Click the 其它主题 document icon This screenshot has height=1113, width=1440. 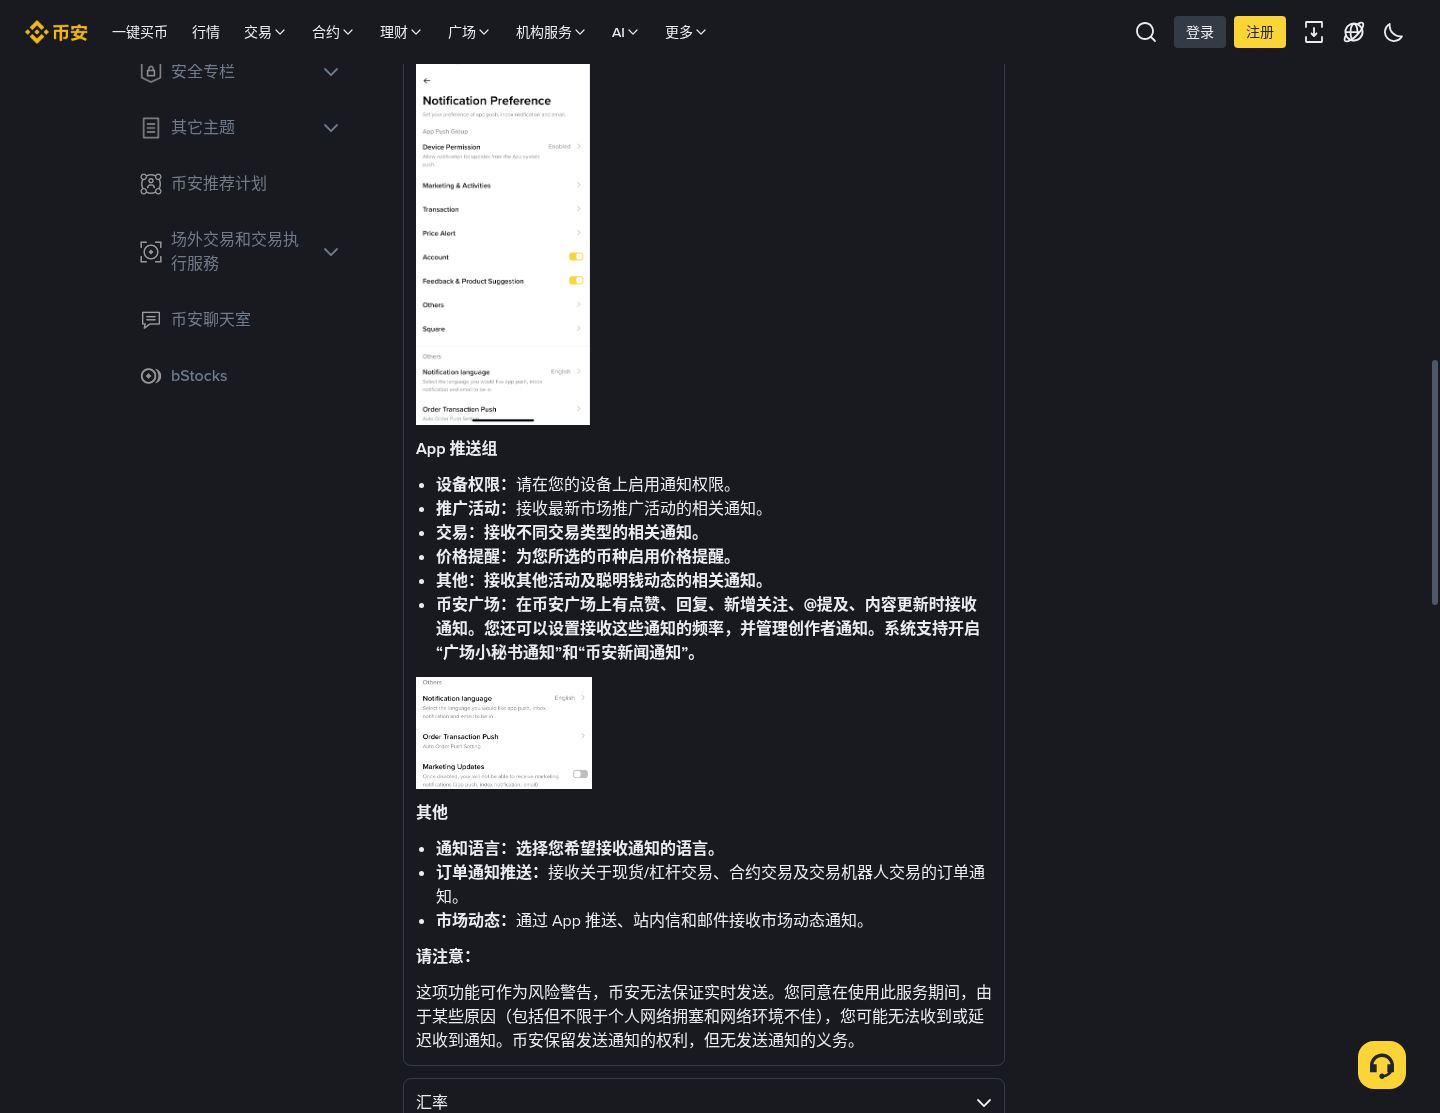coord(151,128)
